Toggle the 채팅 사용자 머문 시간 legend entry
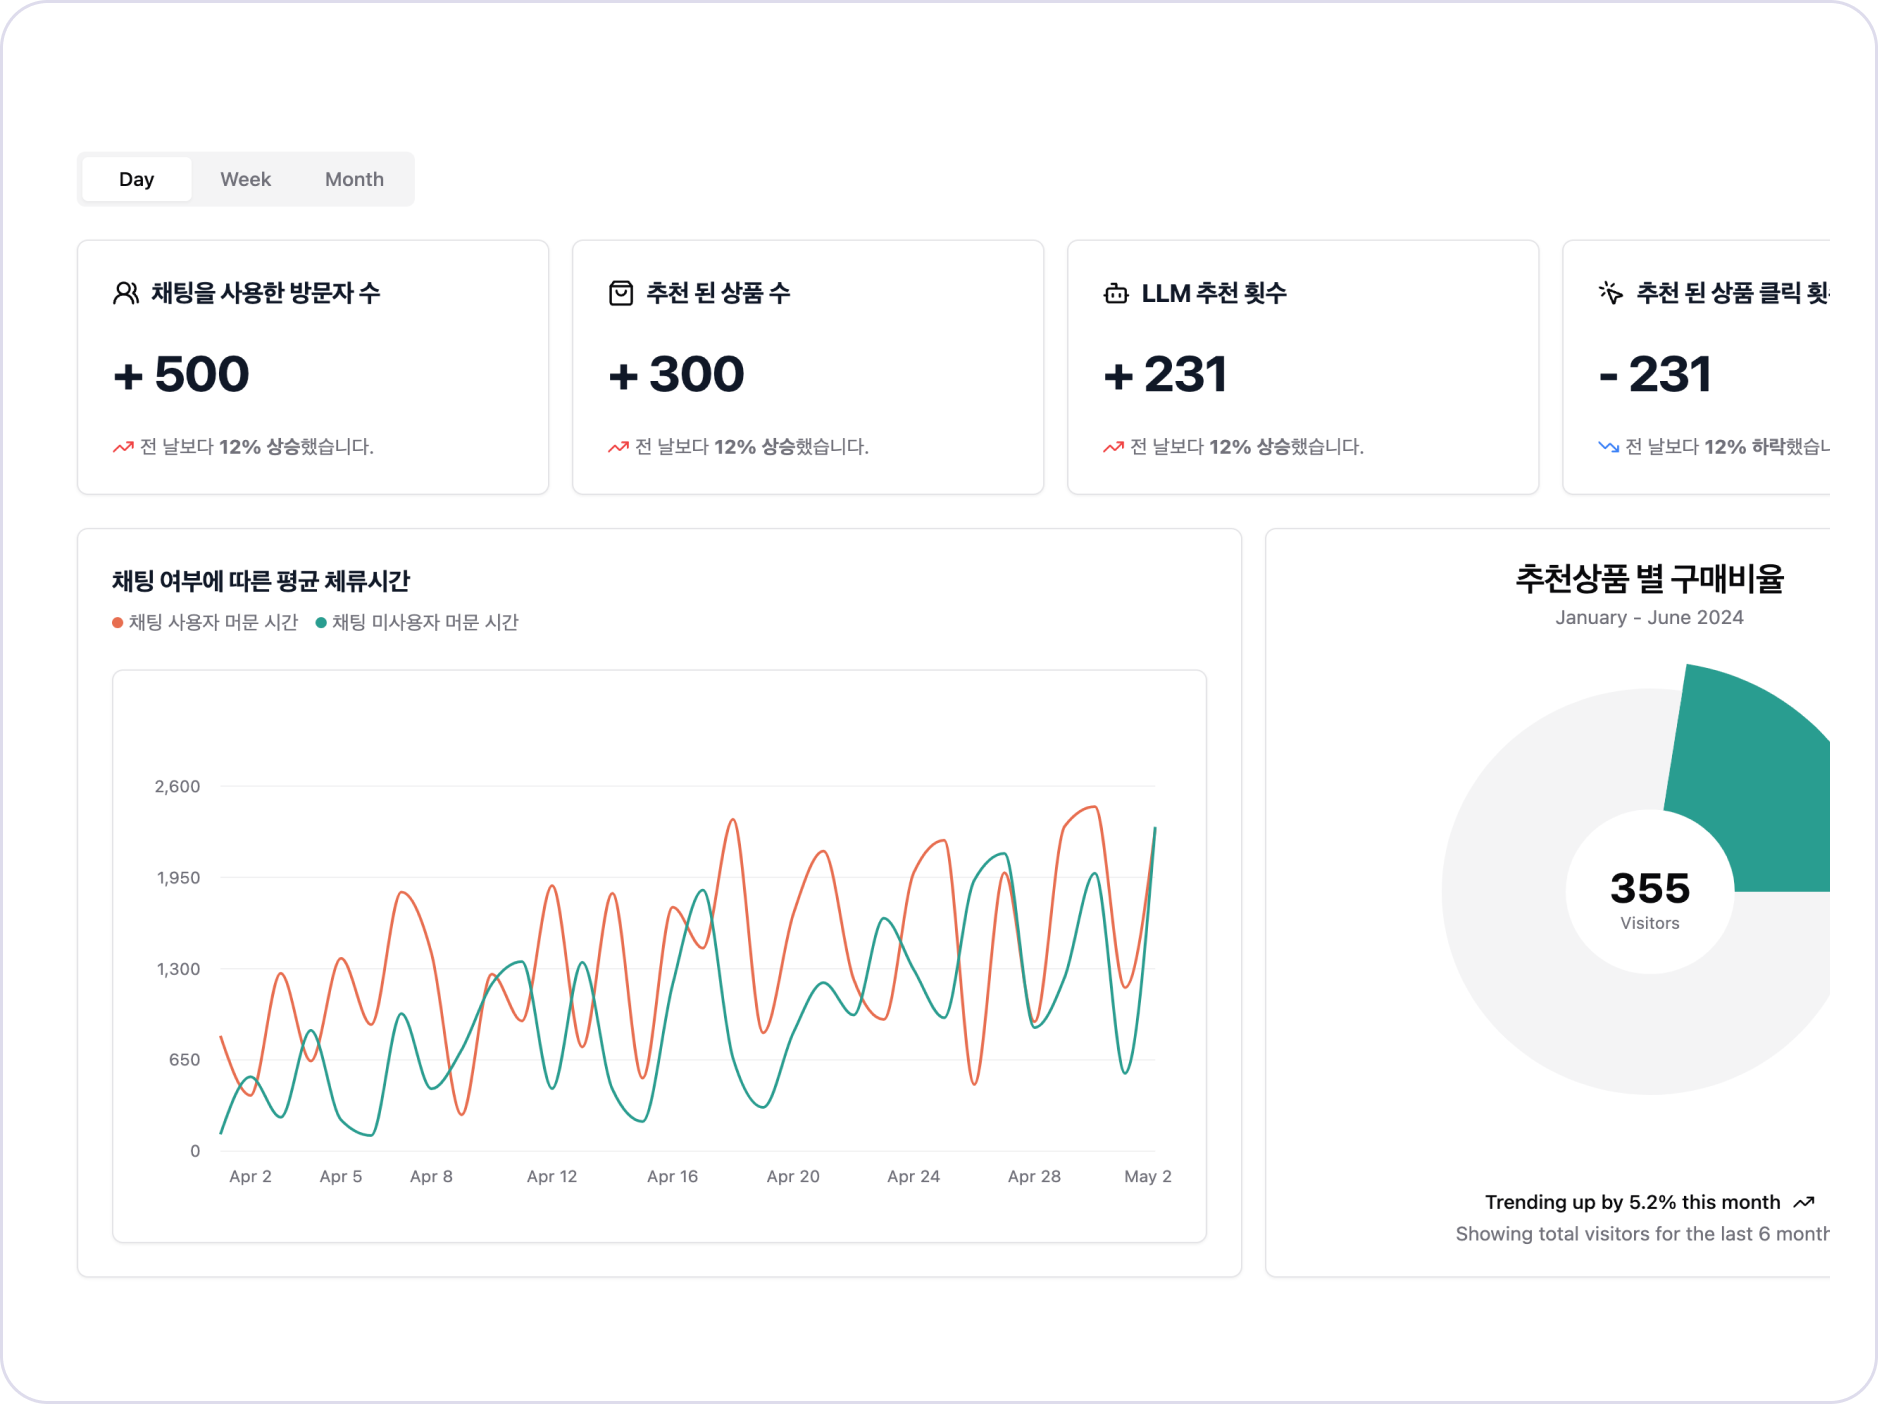1878x1404 pixels. (206, 621)
